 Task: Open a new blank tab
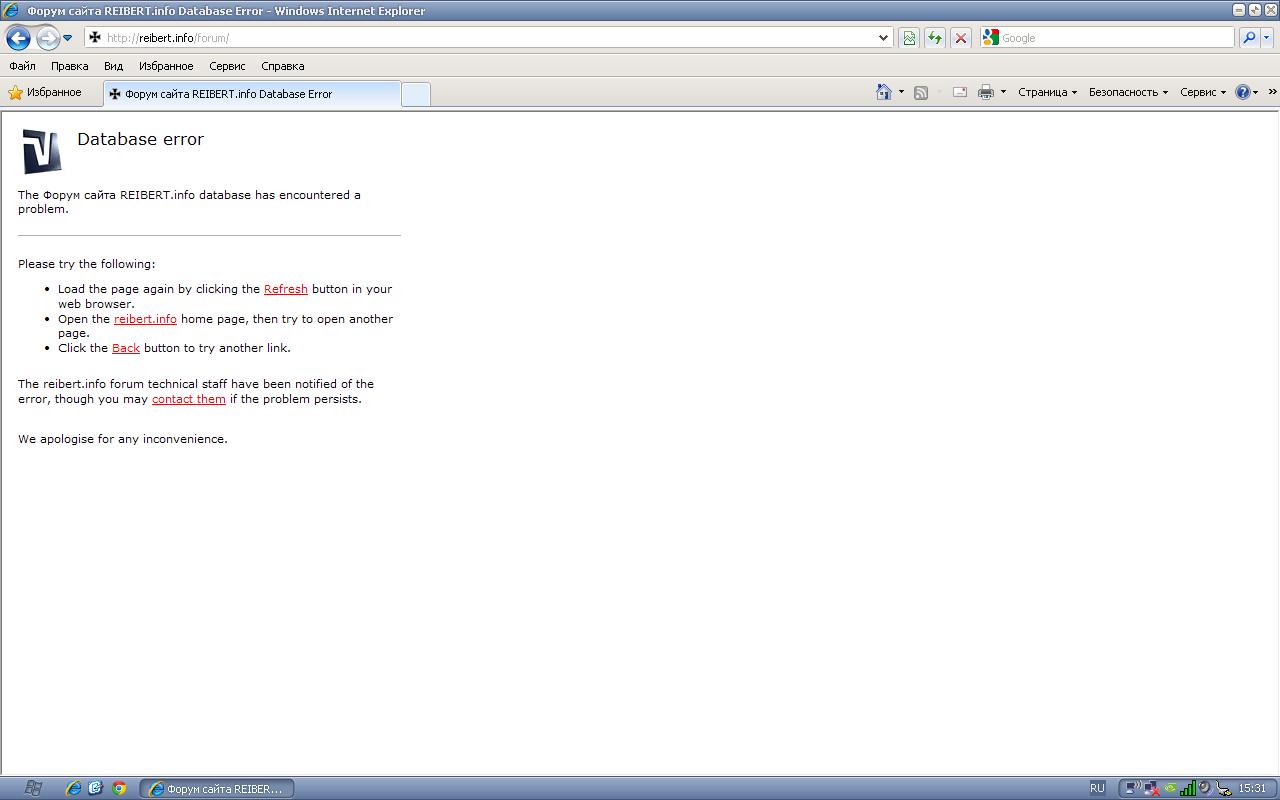[x=415, y=94]
